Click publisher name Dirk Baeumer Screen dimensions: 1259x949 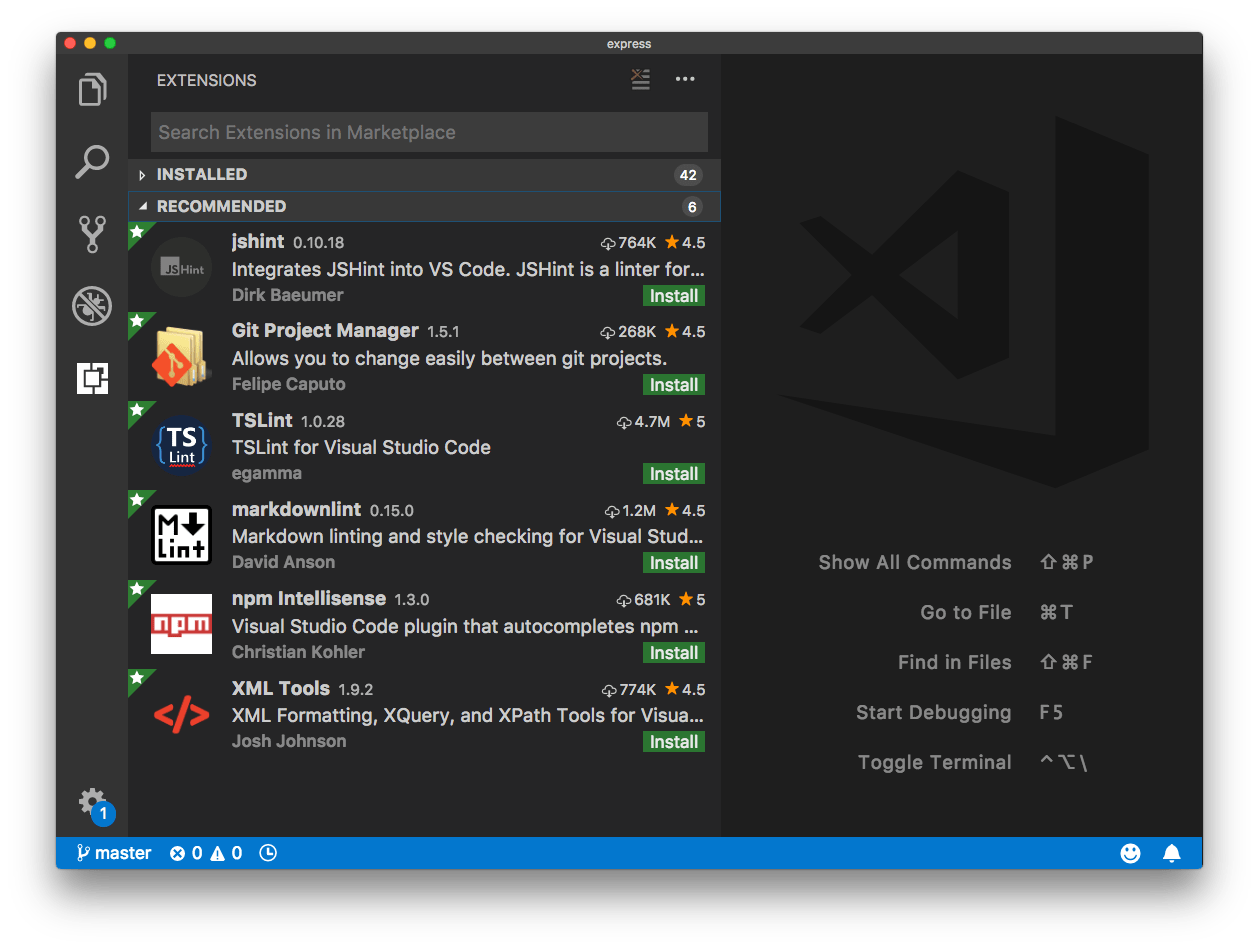coord(287,295)
